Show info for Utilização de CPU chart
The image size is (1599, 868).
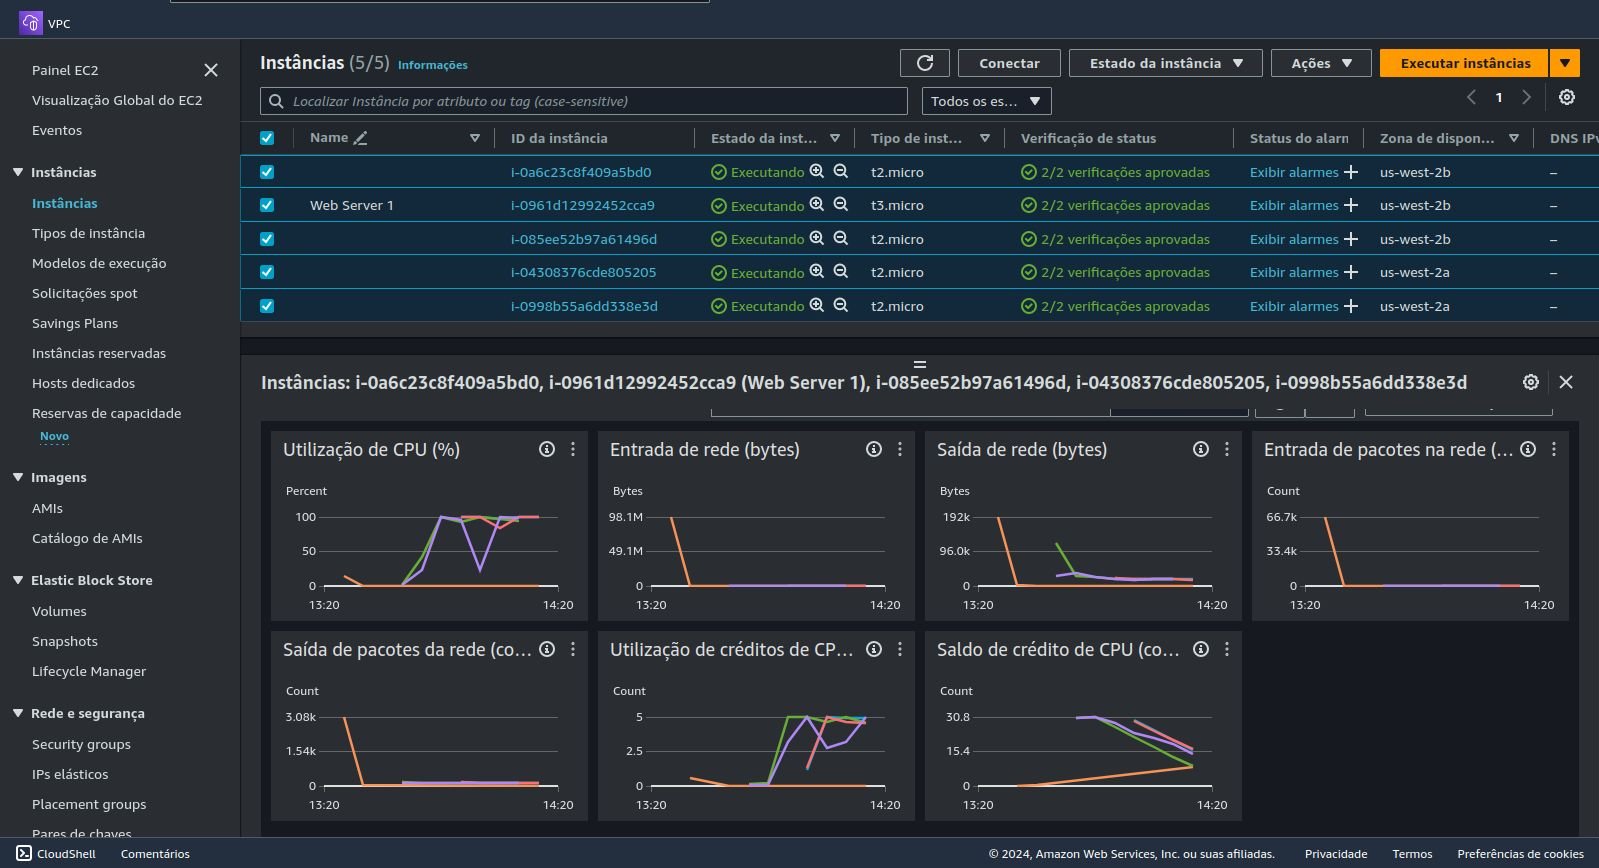click(x=547, y=449)
